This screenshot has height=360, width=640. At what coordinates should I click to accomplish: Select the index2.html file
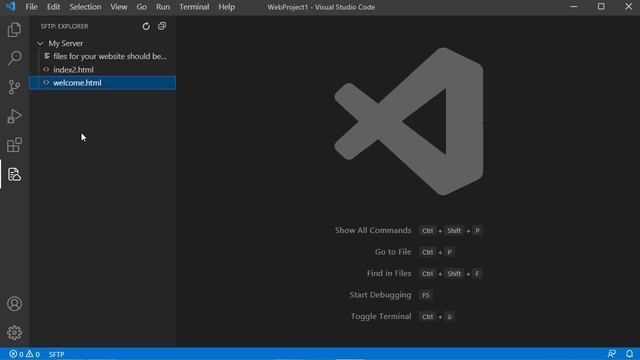[x=102, y=70]
